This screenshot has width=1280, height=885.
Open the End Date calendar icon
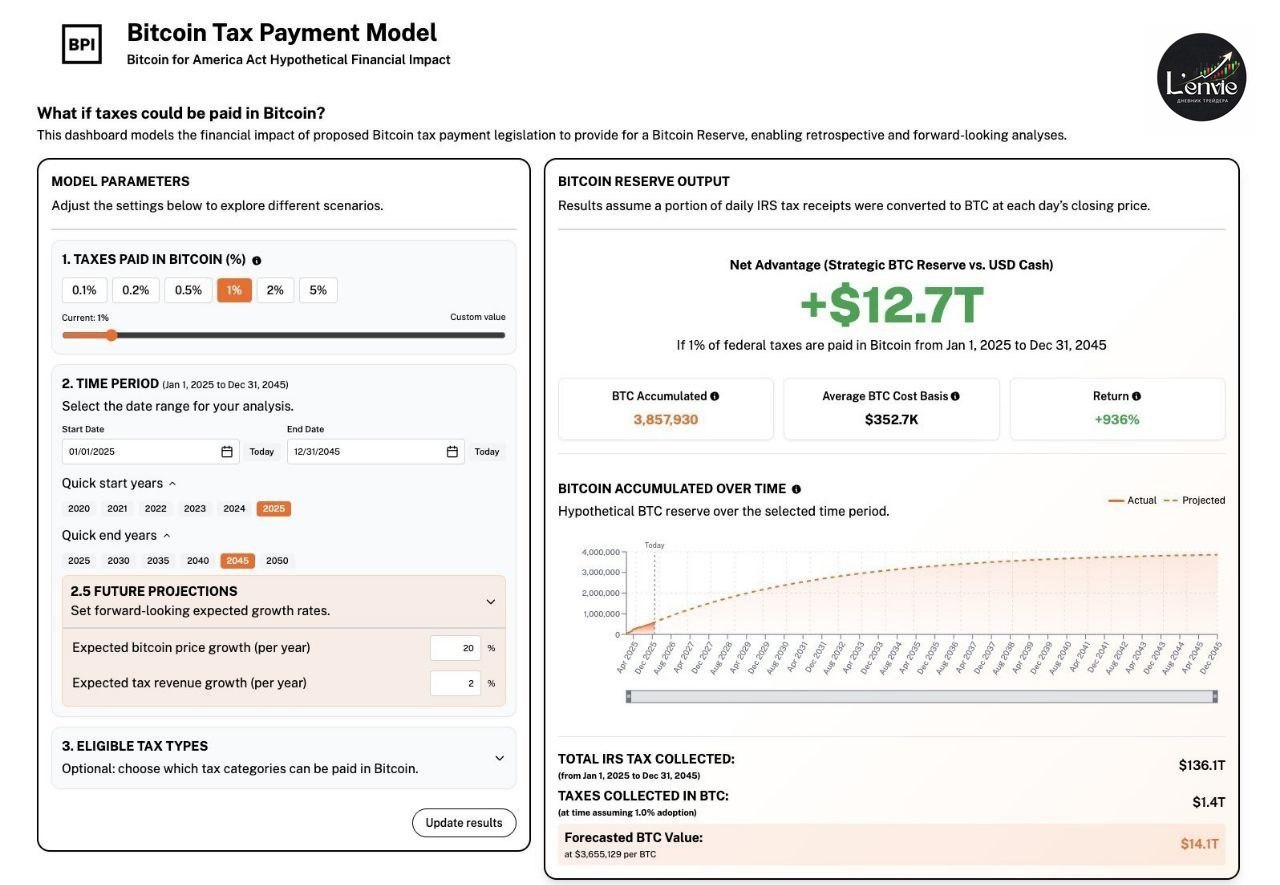[x=452, y=452]
